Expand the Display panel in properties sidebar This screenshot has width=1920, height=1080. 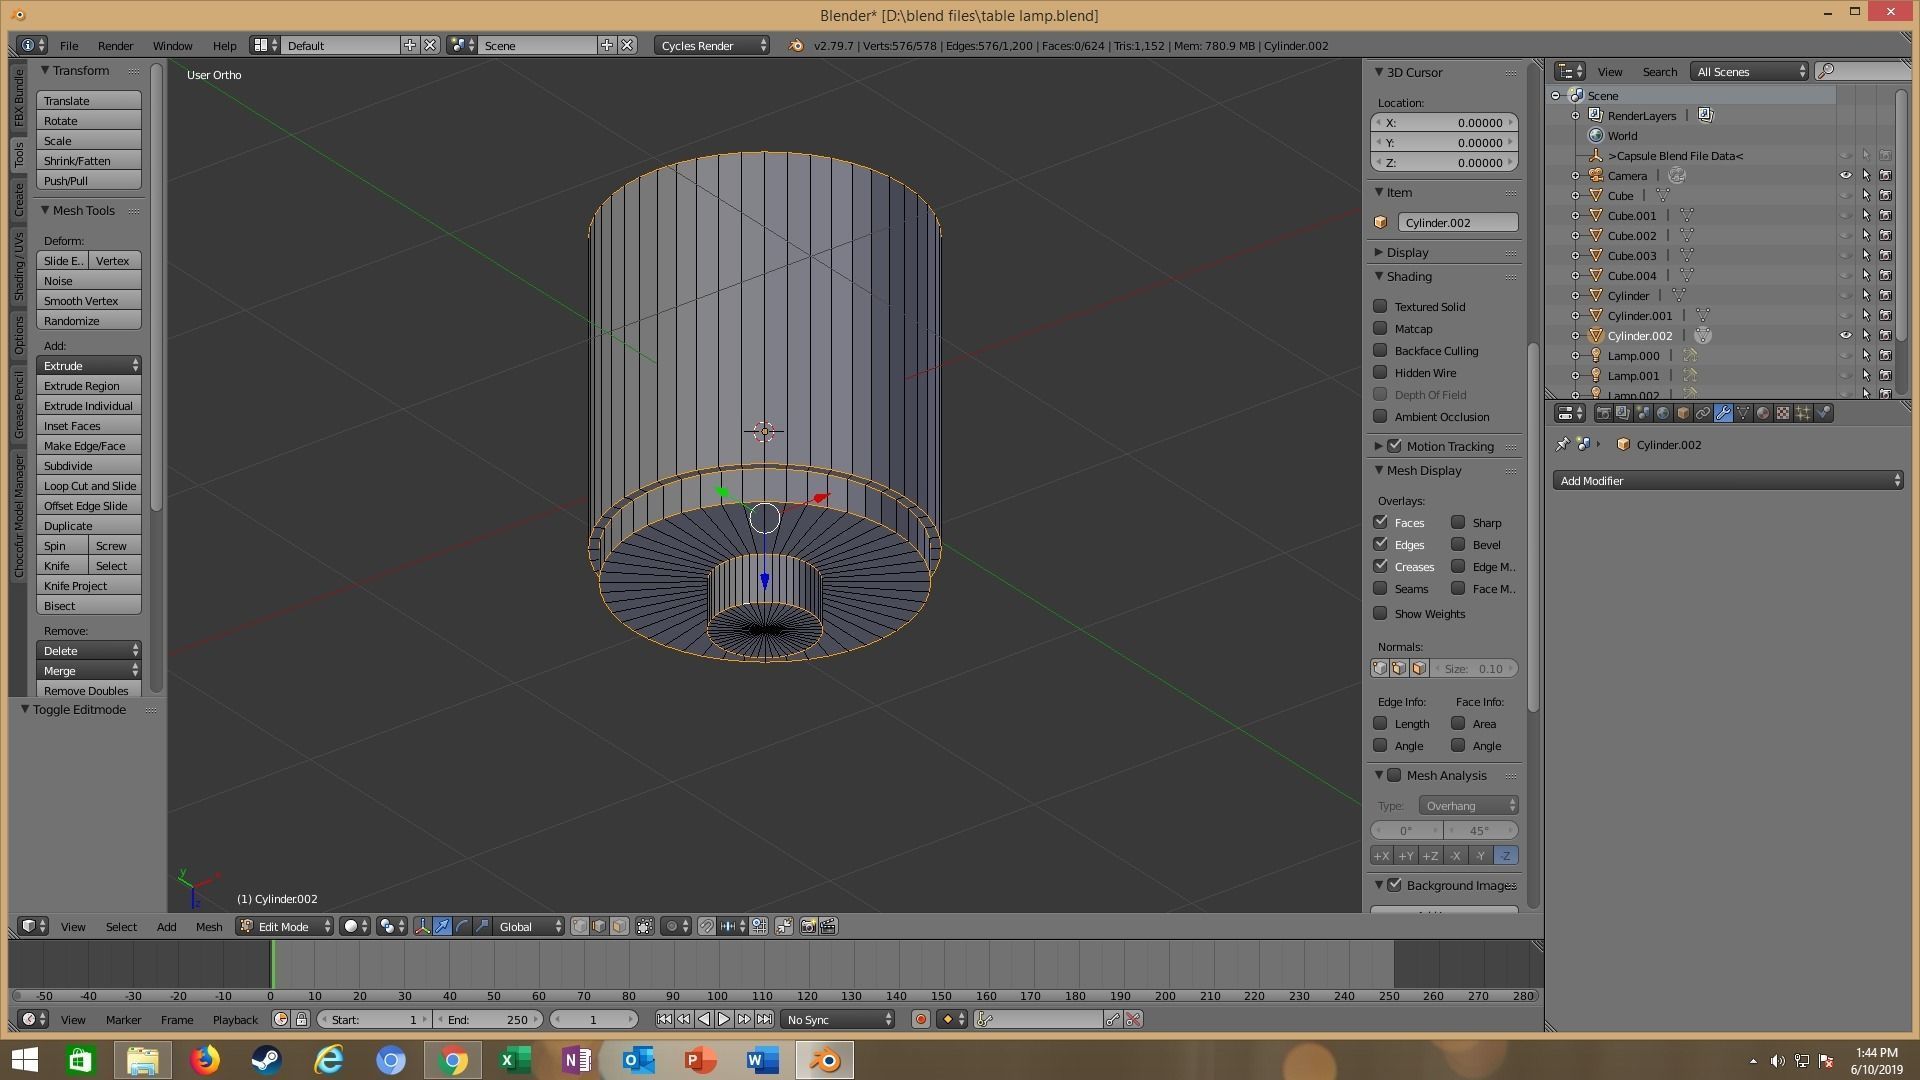click(1407, 252)
